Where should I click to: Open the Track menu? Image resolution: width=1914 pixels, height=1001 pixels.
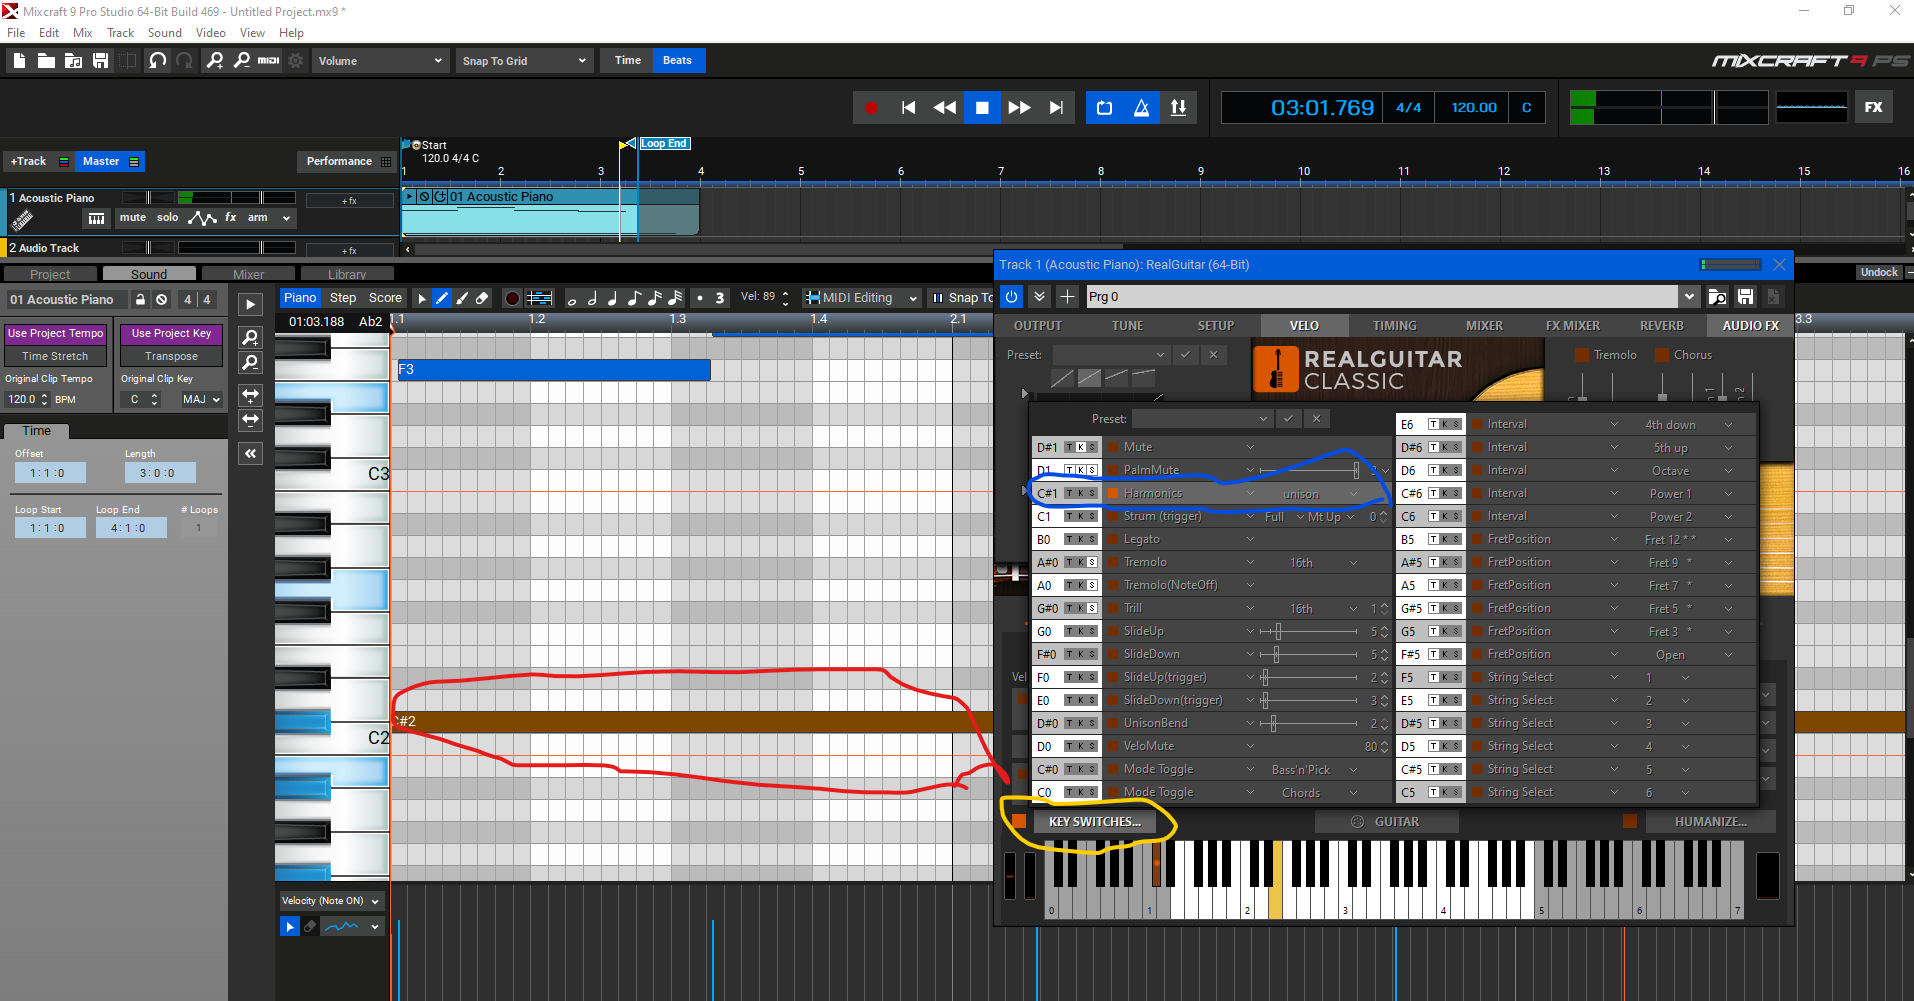point(120,33)
